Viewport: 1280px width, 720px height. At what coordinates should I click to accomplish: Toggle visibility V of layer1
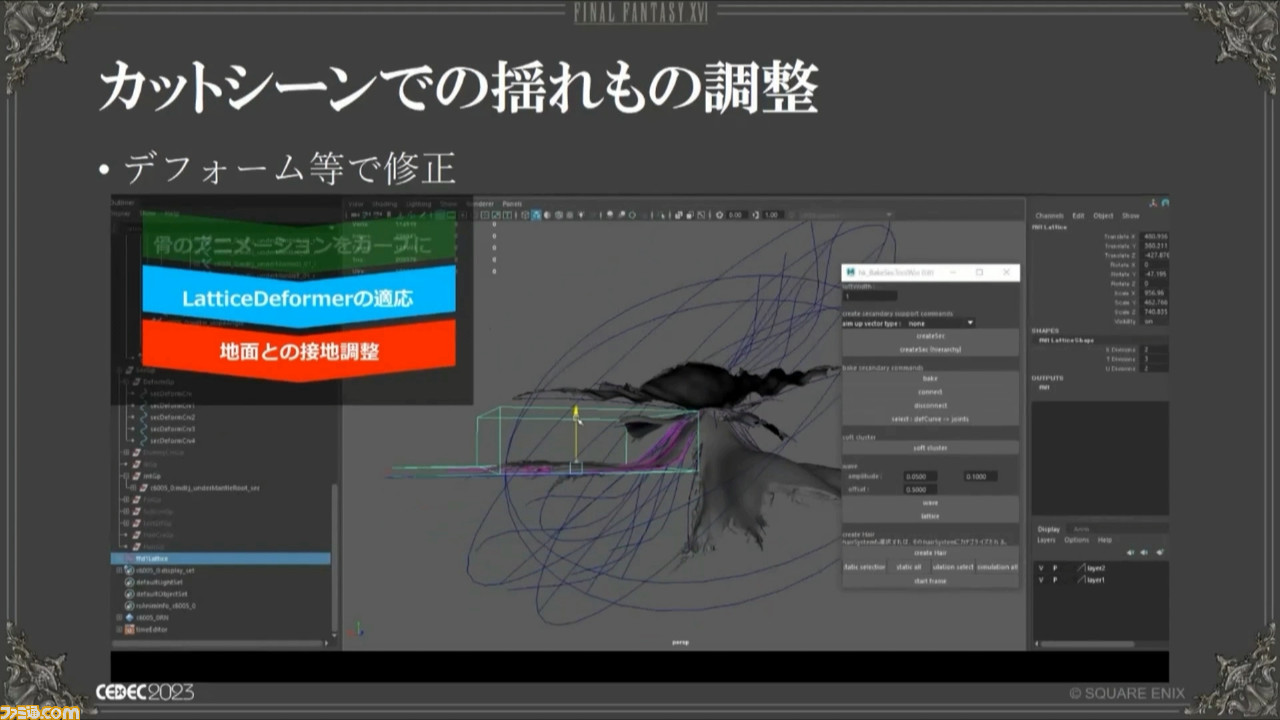click(x=1041, y=579)
